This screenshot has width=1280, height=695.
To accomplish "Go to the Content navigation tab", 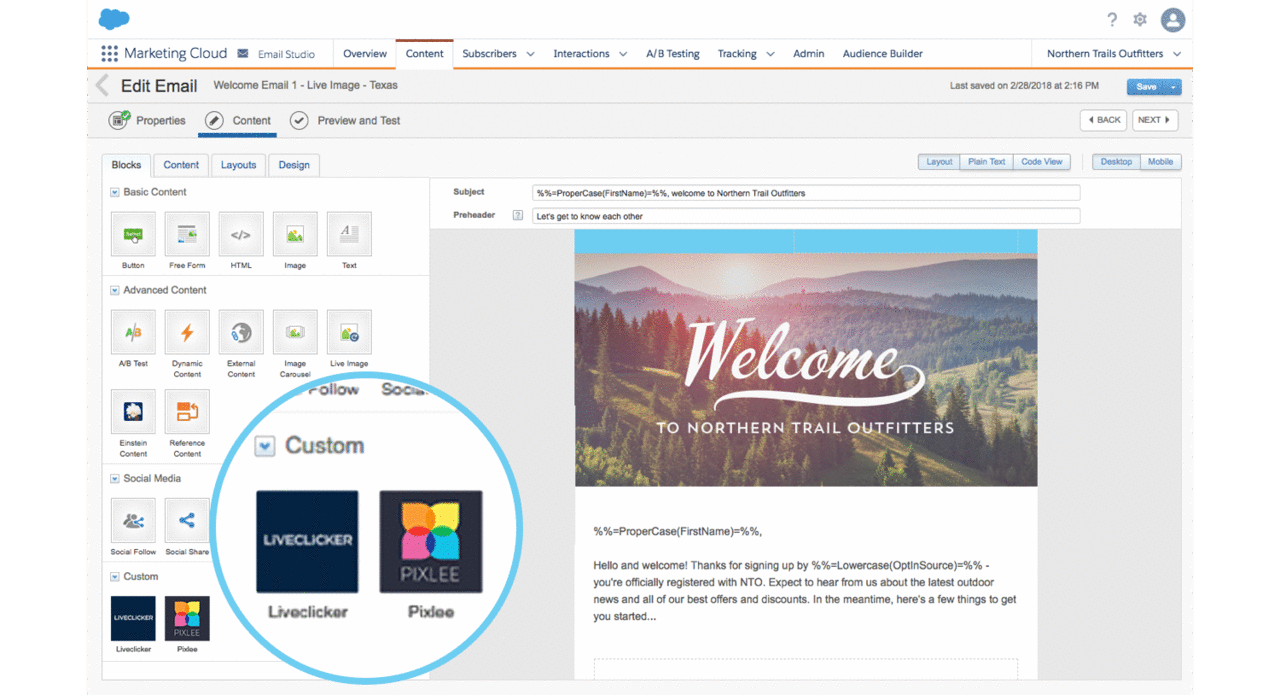I will [x=424, y=54].
